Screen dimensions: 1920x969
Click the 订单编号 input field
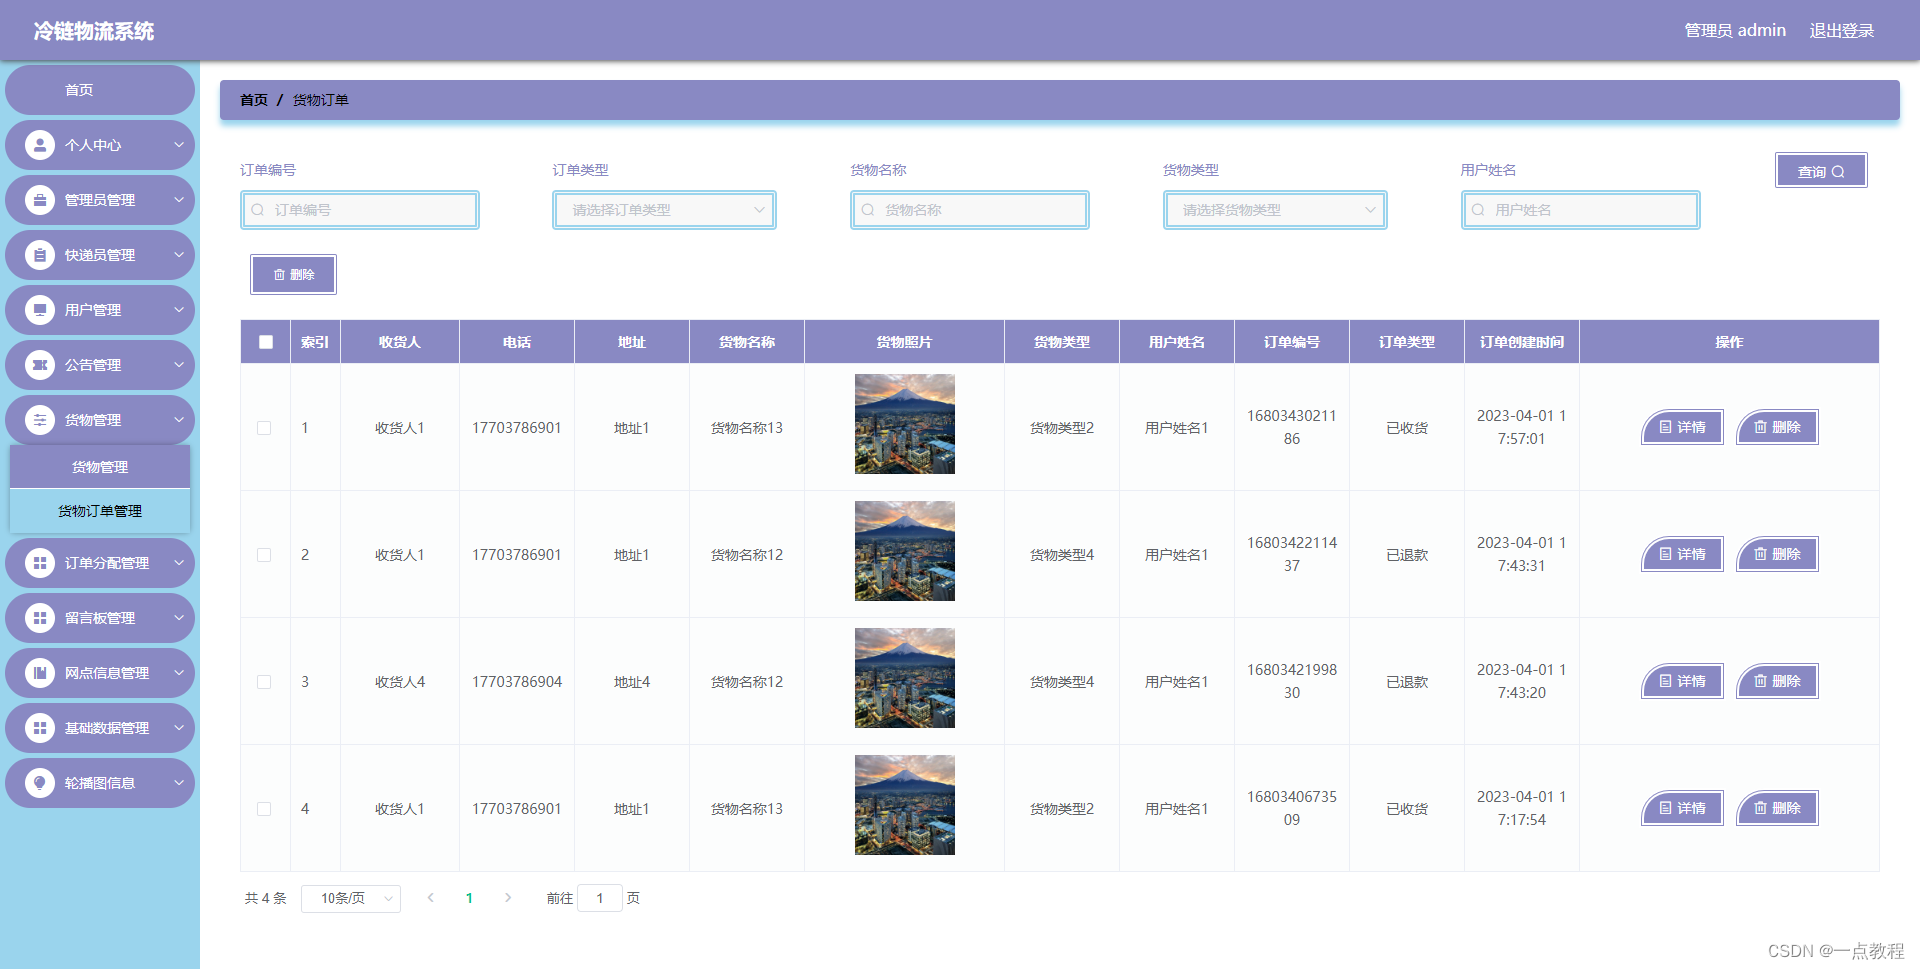pos(360,210)
